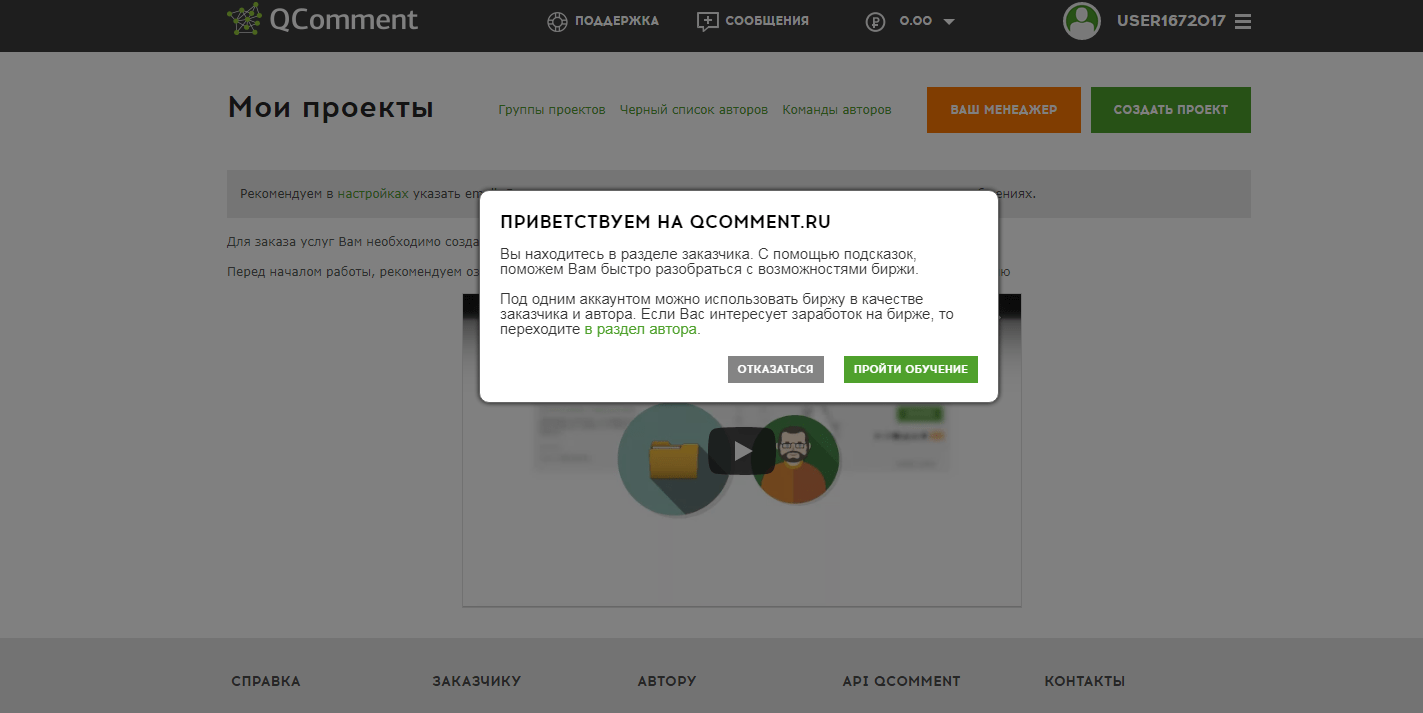Open the ПОДДЕРЖКА menu item
Viewport: 1423px width, 713px height.
click(617, 21)
